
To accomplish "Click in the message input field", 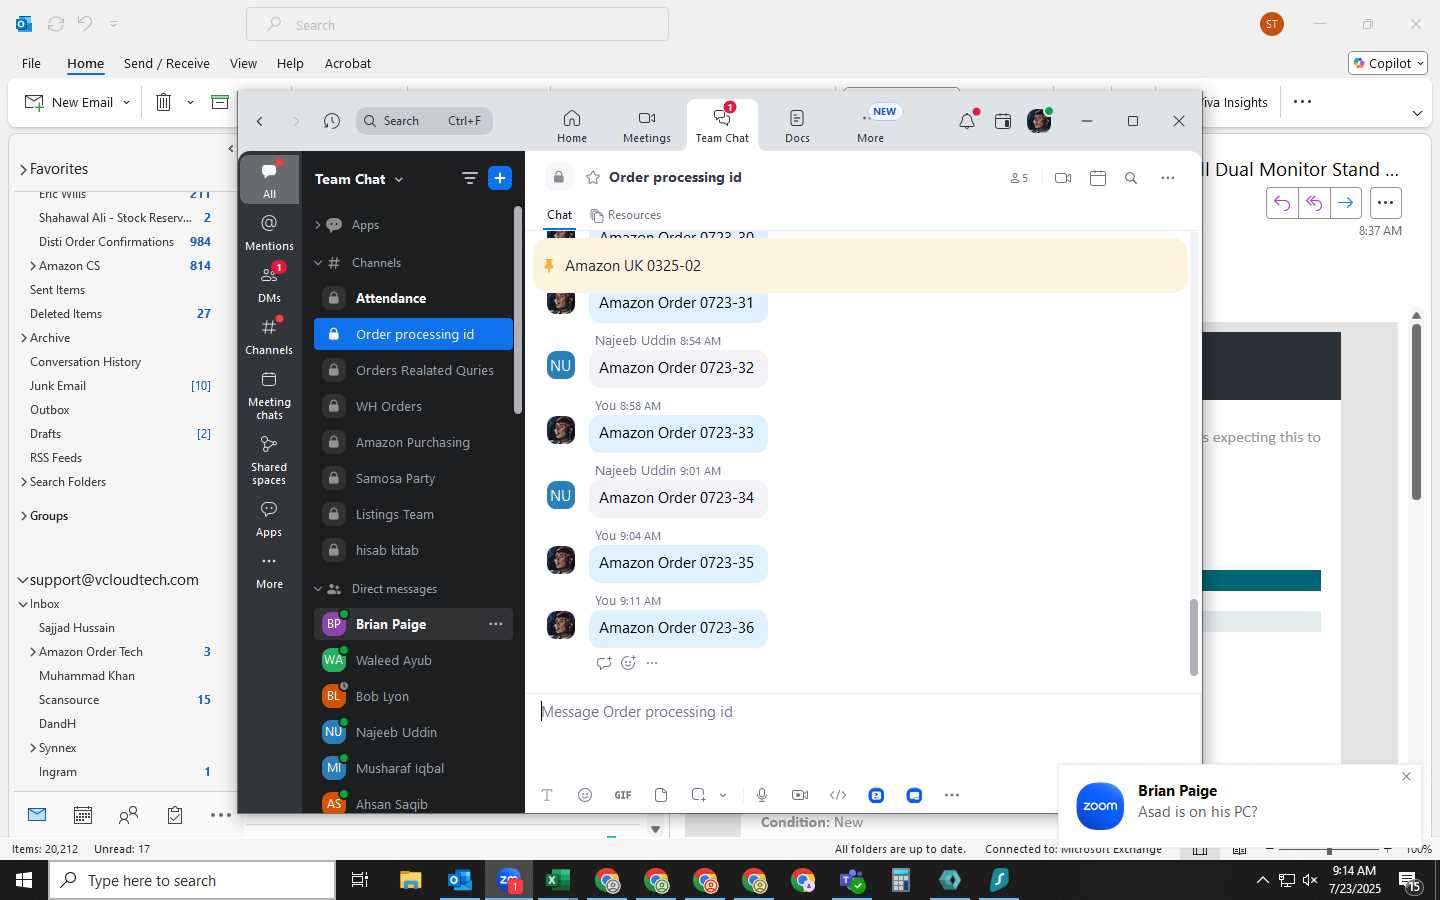I will click(862, 712).
